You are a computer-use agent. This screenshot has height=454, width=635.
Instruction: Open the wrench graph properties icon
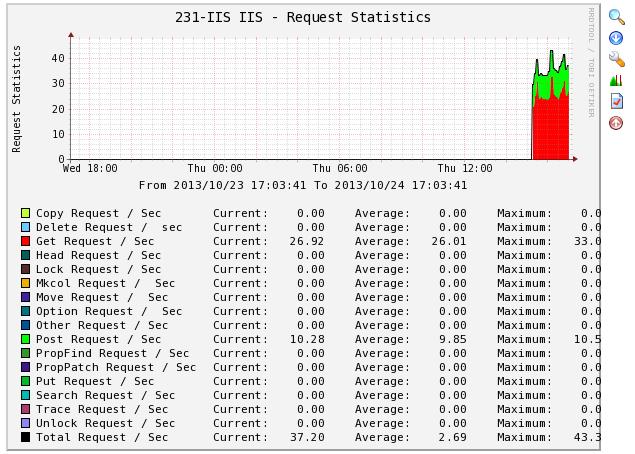pos(616,59)
